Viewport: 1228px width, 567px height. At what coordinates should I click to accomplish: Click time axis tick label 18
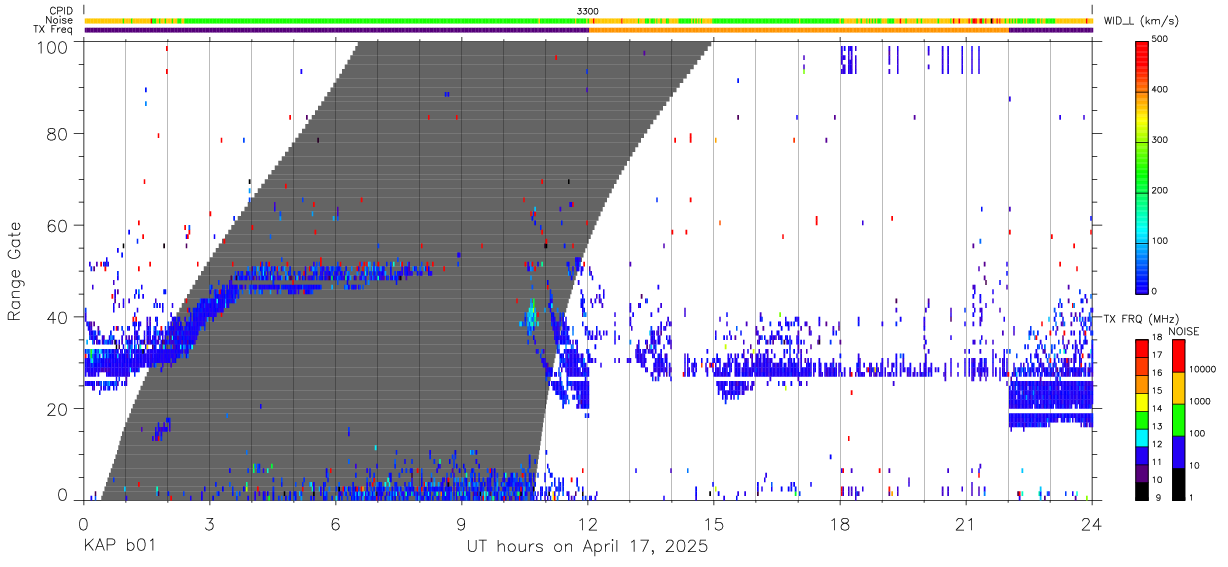840,524
